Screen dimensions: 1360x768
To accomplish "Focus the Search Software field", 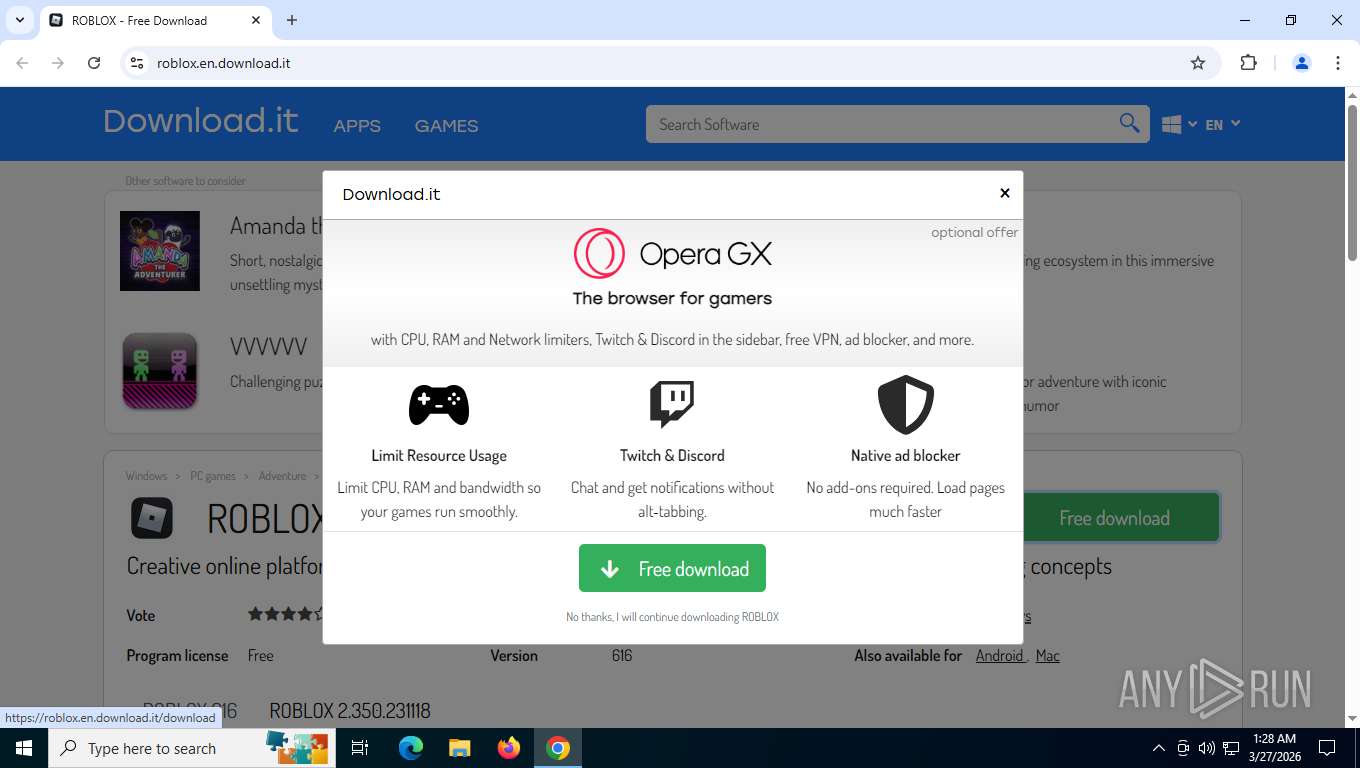I will (880, 124).
